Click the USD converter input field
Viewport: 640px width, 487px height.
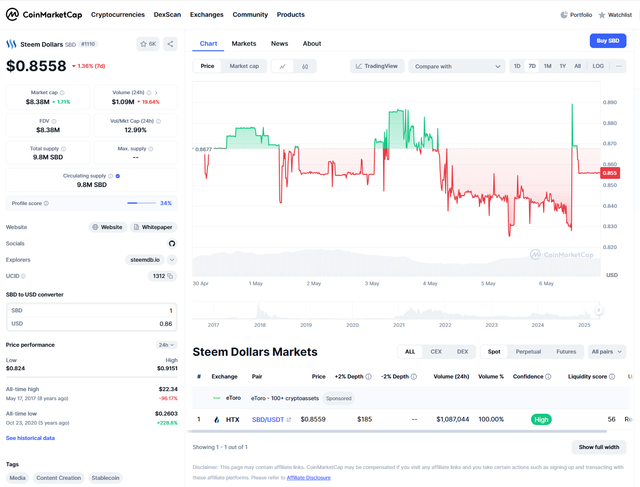coord(92,324)
